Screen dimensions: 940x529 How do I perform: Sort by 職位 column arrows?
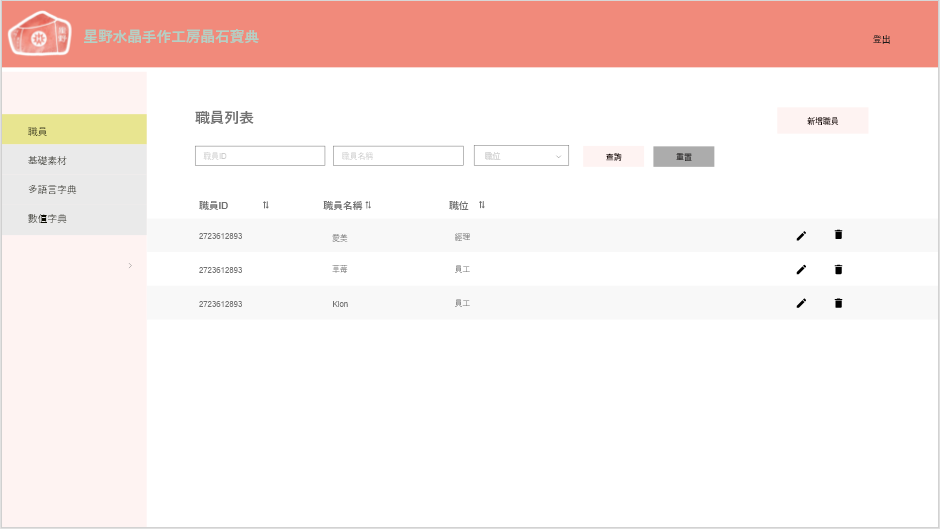click(481, 205)
